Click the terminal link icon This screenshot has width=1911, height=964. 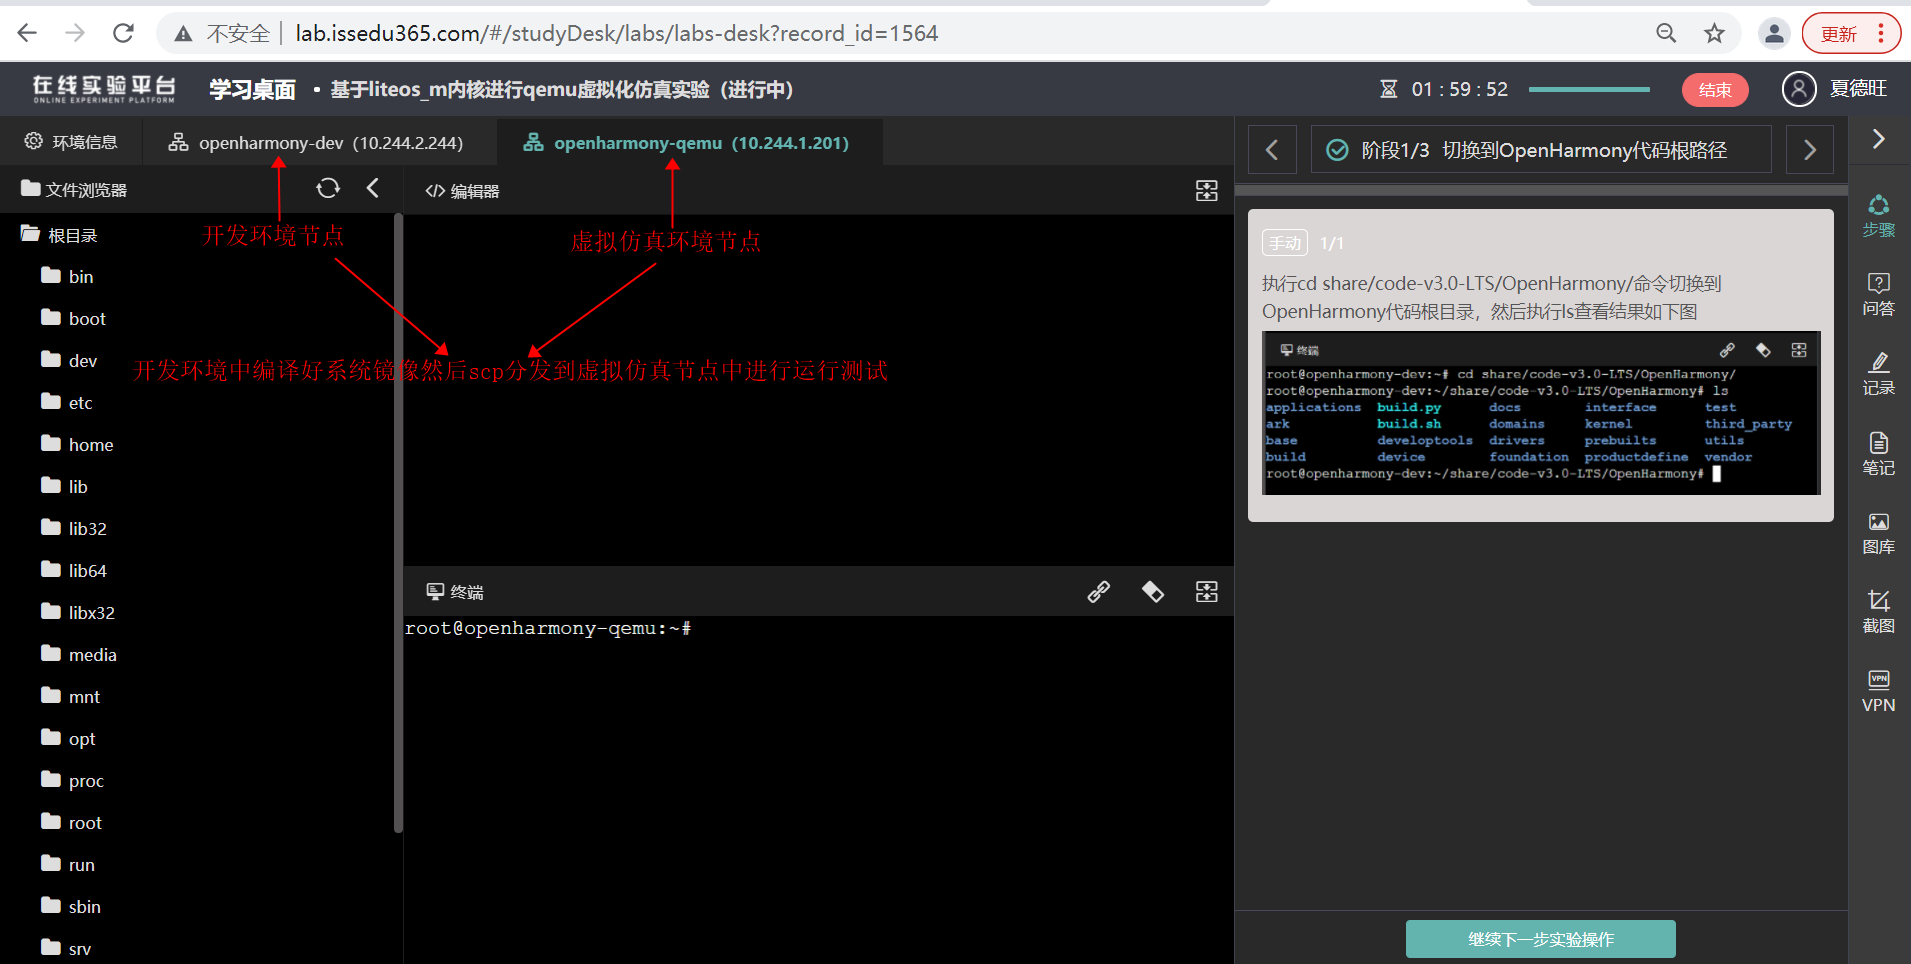coord(1099,592)
